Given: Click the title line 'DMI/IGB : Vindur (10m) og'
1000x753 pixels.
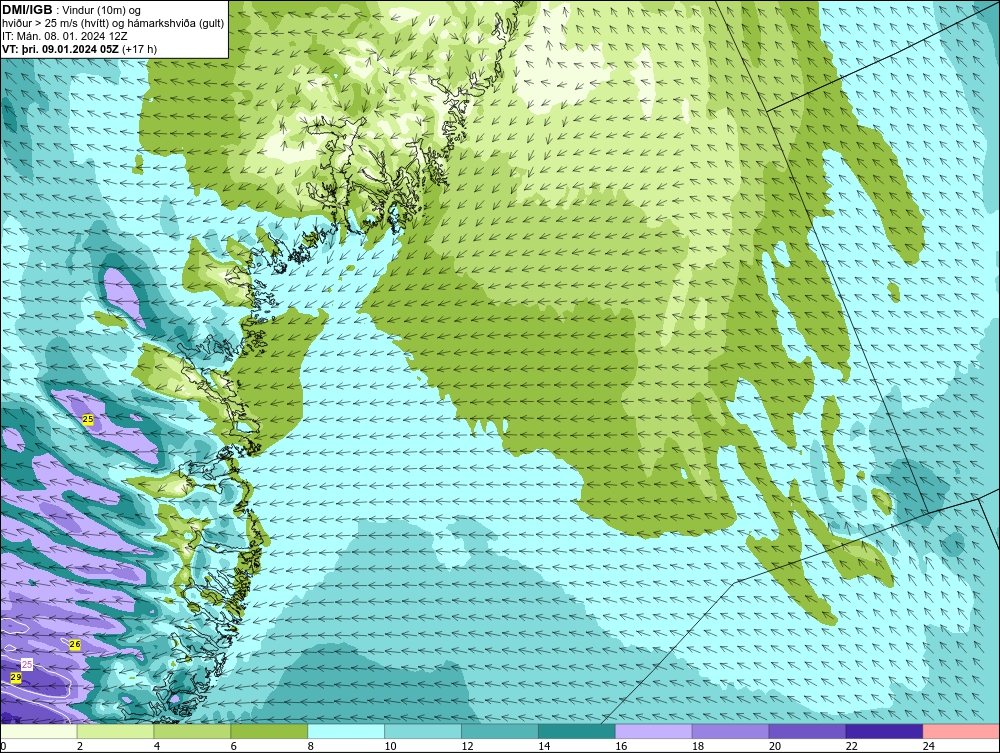Looking at the screenshot, I should (x=72, y=10).
